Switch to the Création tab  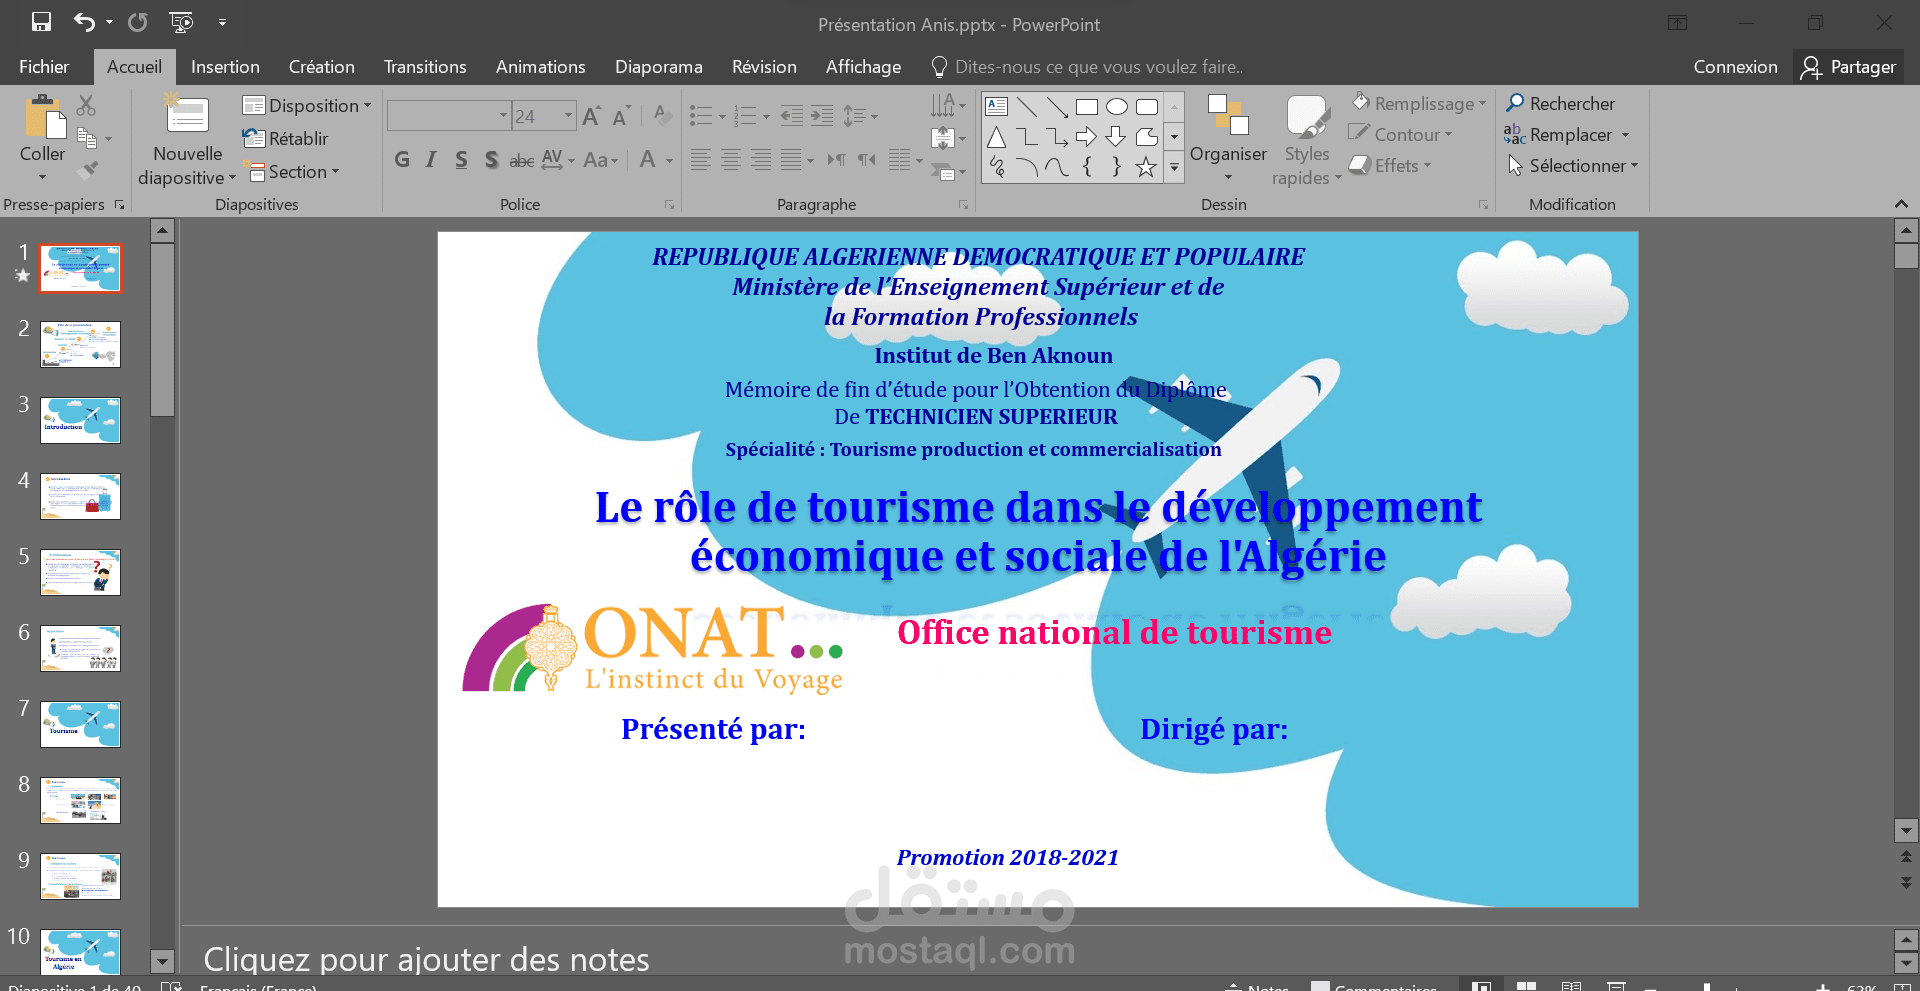click(x=321, y=67)
